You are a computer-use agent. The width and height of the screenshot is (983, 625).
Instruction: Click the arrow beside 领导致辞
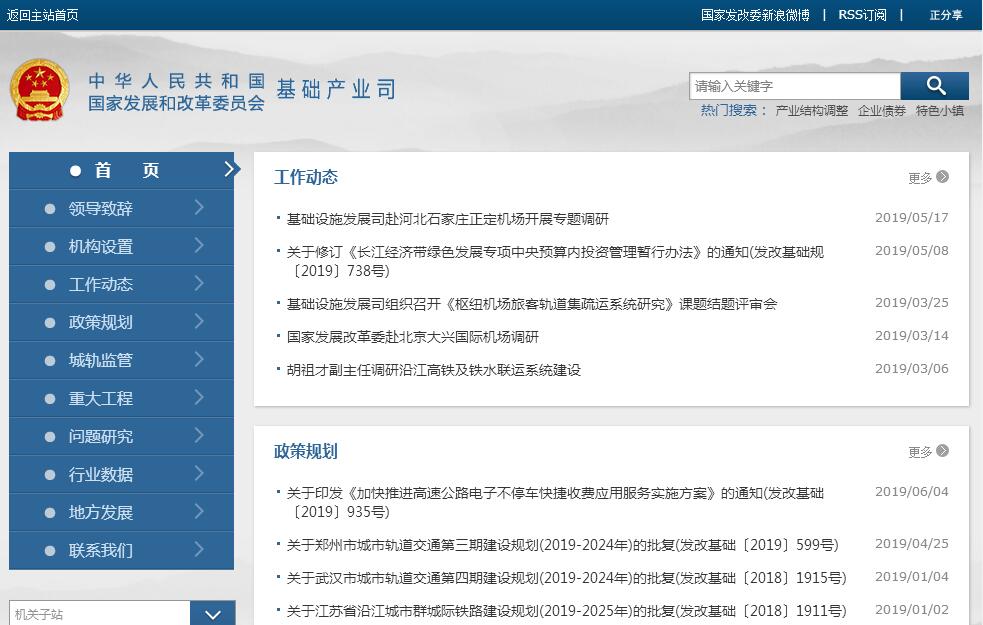pos(199,208)
